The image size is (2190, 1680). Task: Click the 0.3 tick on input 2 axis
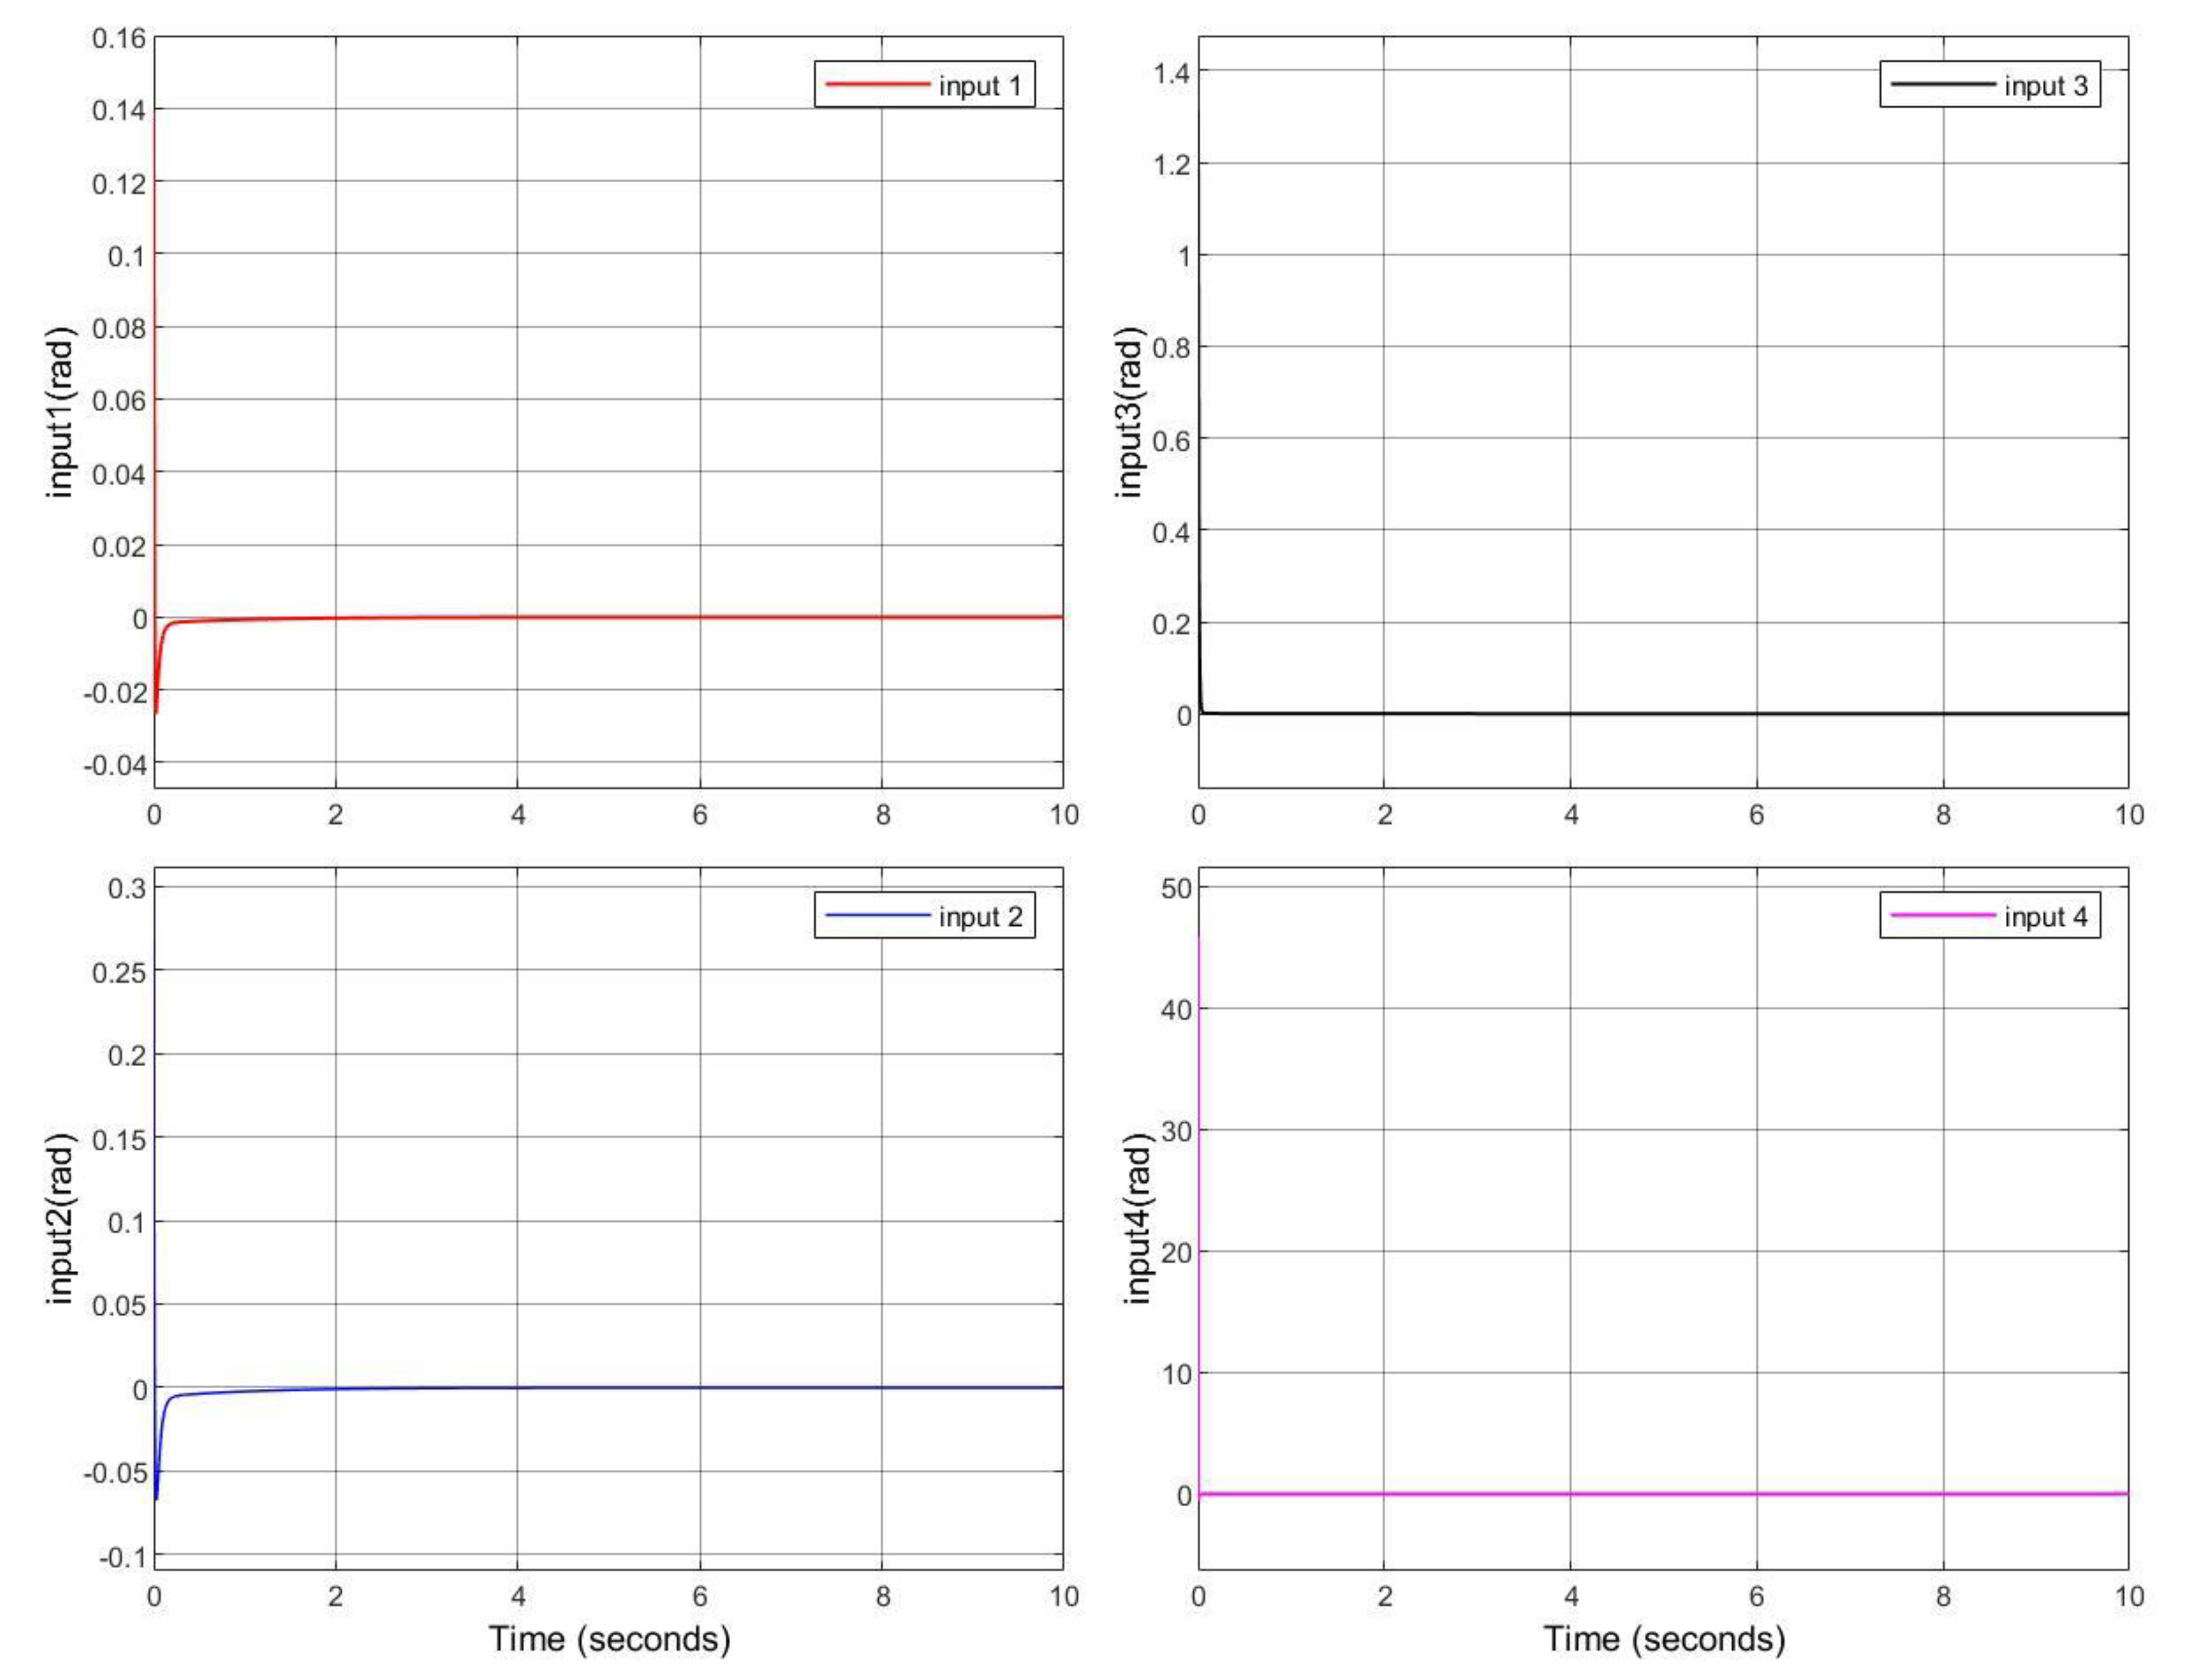point(126,888)
